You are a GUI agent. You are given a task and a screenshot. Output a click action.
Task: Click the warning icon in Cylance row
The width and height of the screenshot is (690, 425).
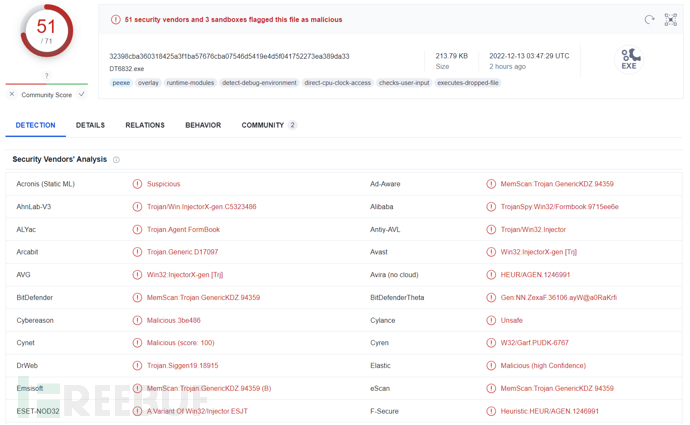pyautogui.click(x=491, y=320)
